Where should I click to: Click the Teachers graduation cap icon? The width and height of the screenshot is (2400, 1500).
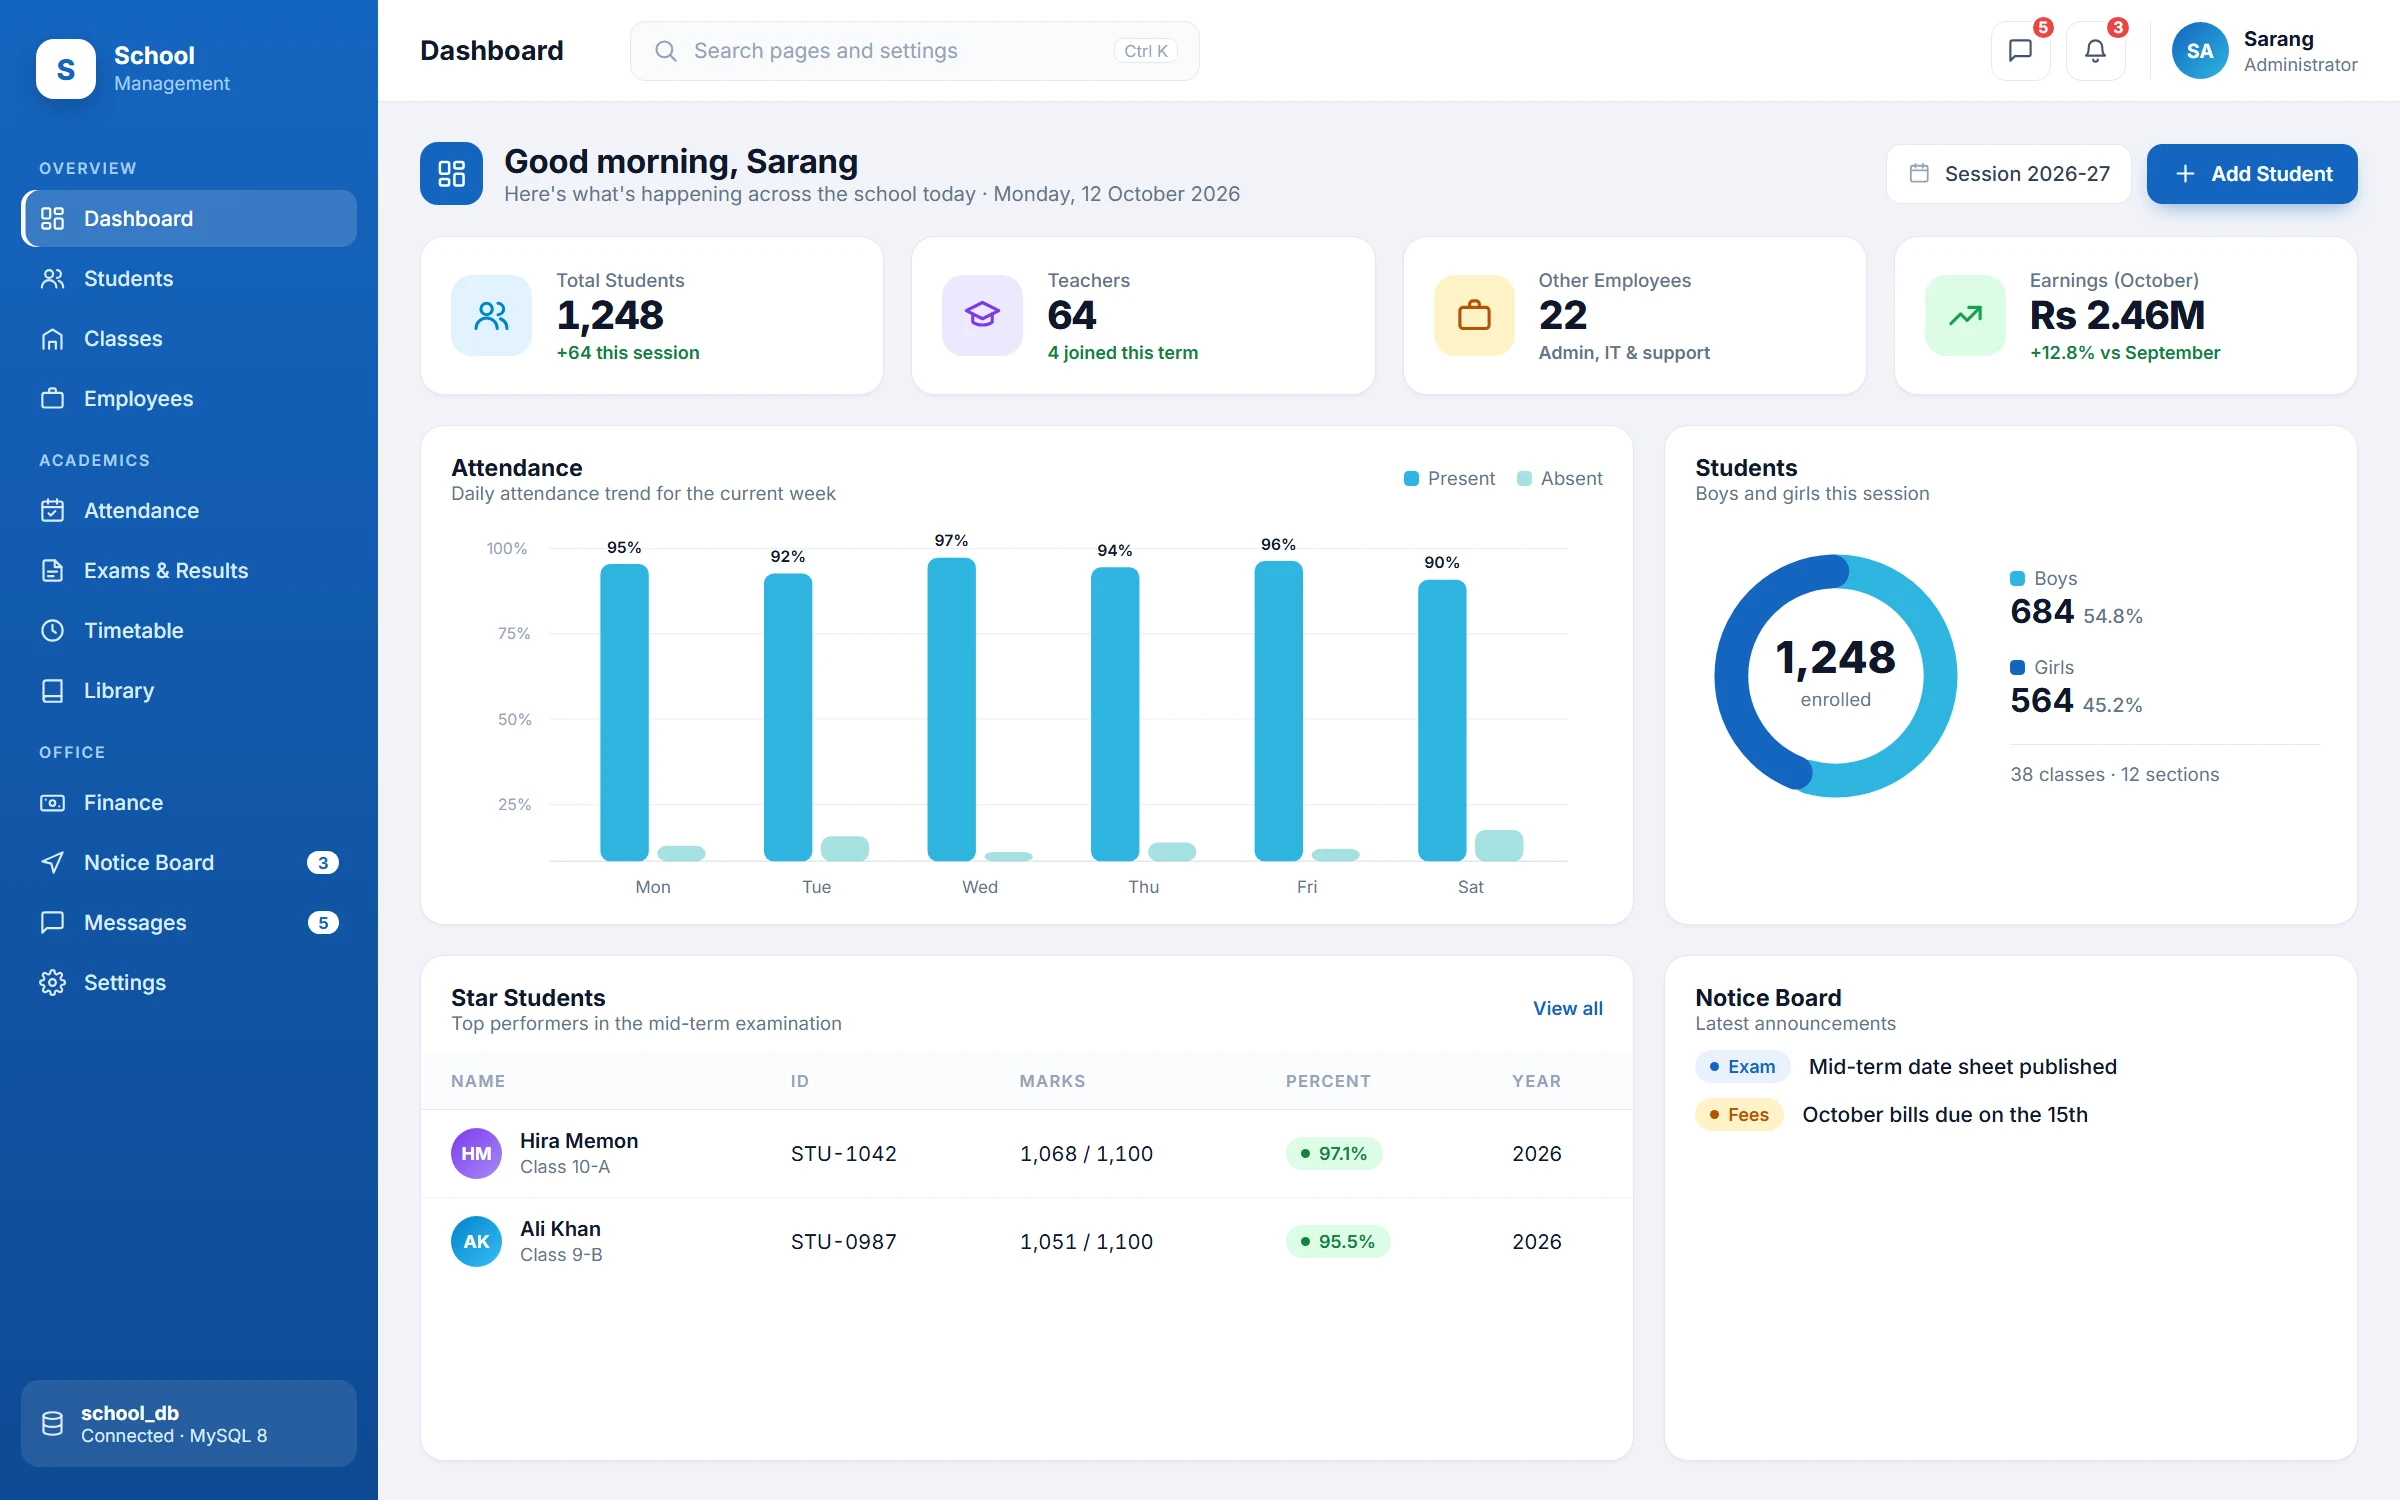coord(982,316)
